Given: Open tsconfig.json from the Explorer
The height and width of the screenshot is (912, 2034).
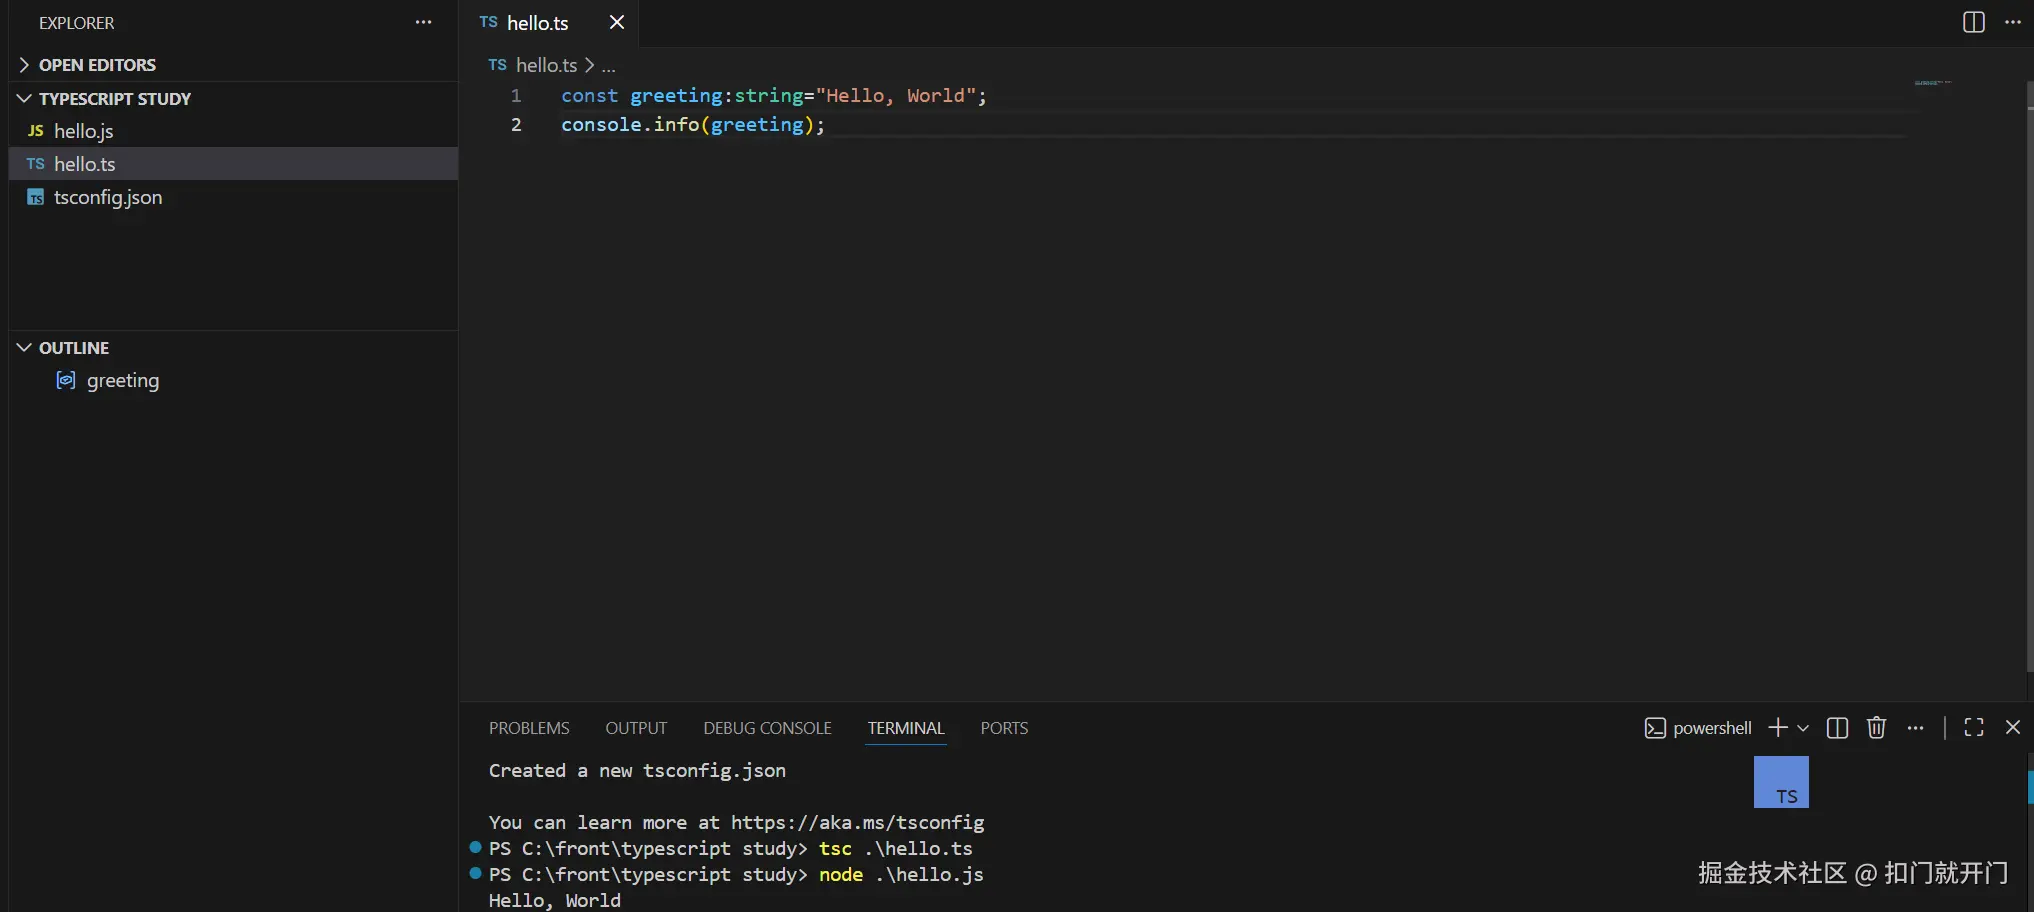Looking at the screenshot, I should (x=234, y=197).
